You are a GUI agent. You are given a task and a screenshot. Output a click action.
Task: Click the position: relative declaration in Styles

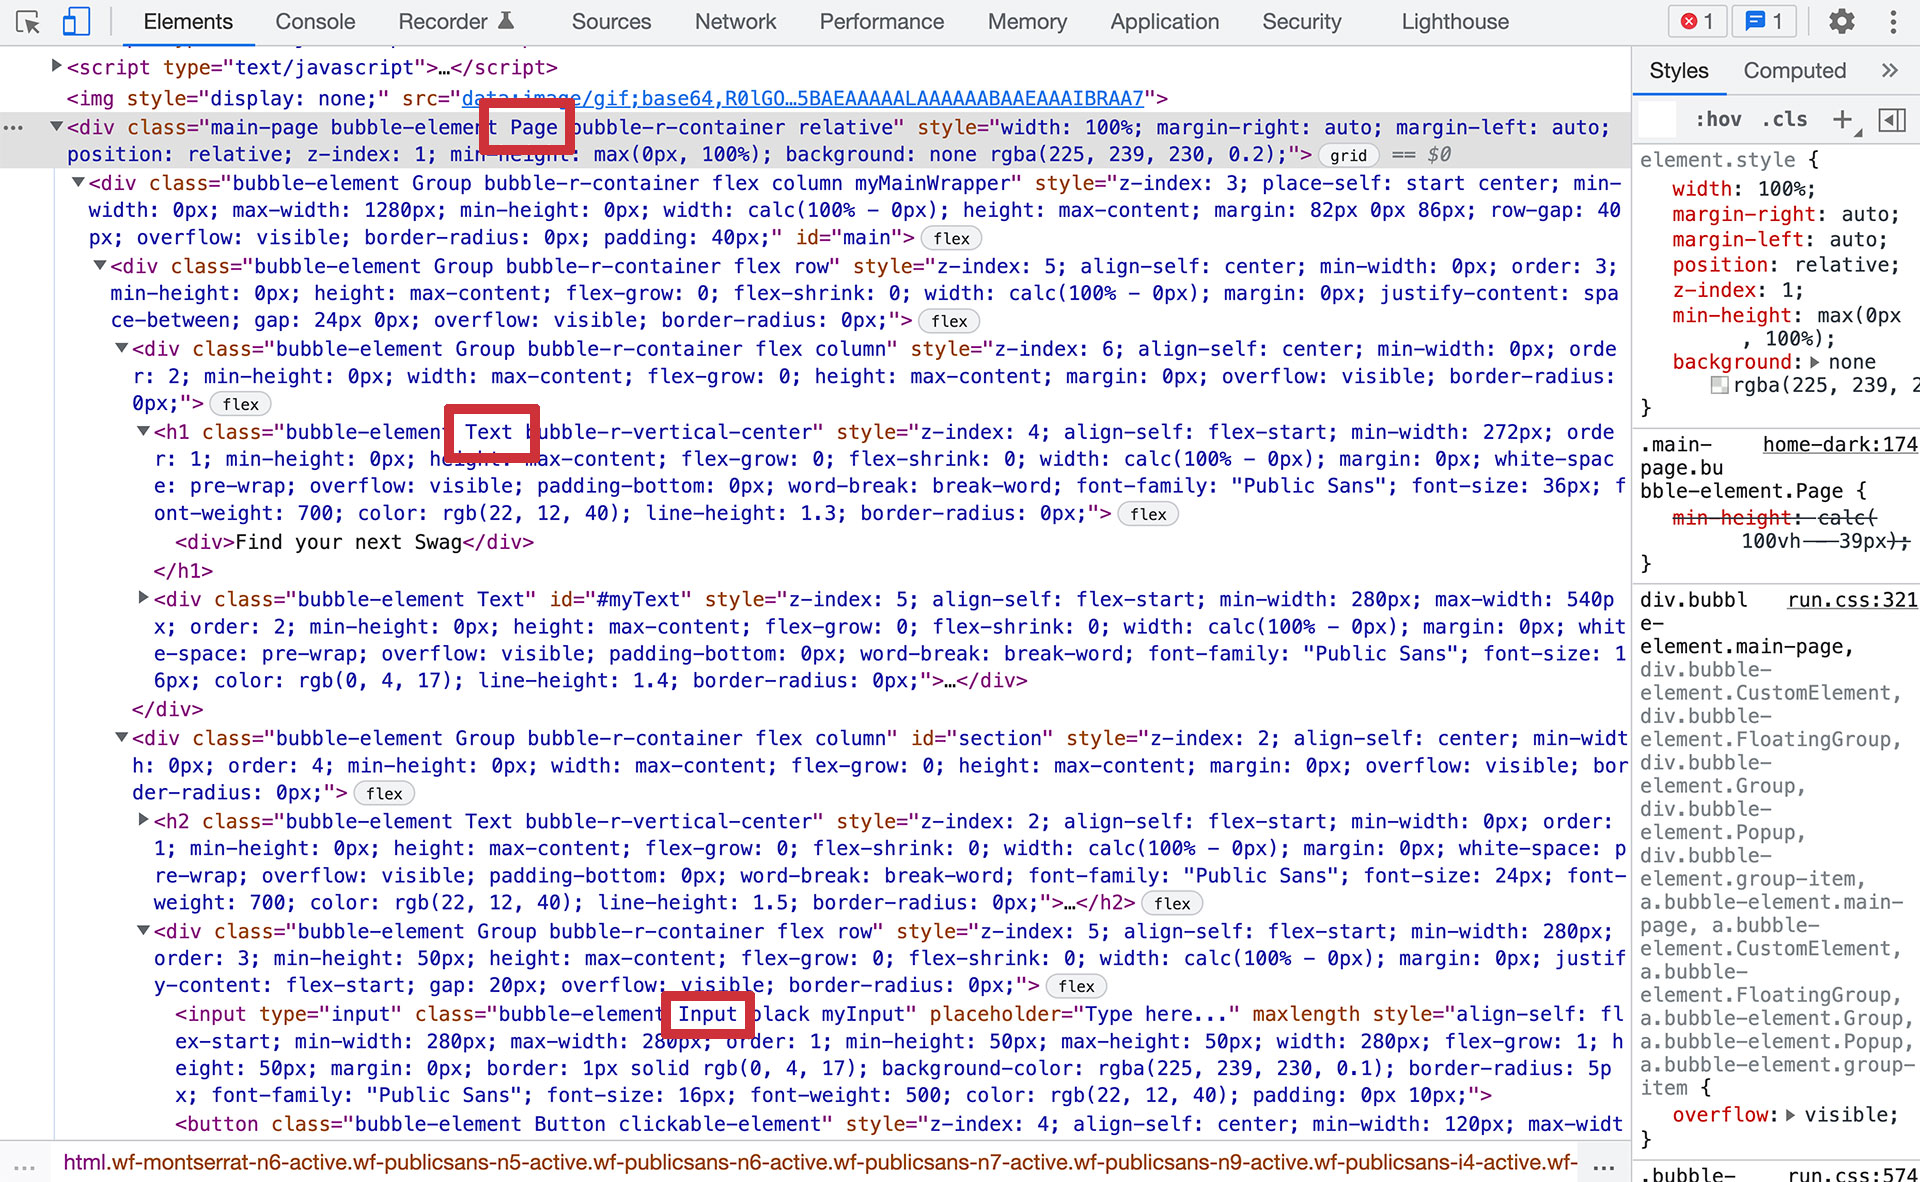point(1785,265)
